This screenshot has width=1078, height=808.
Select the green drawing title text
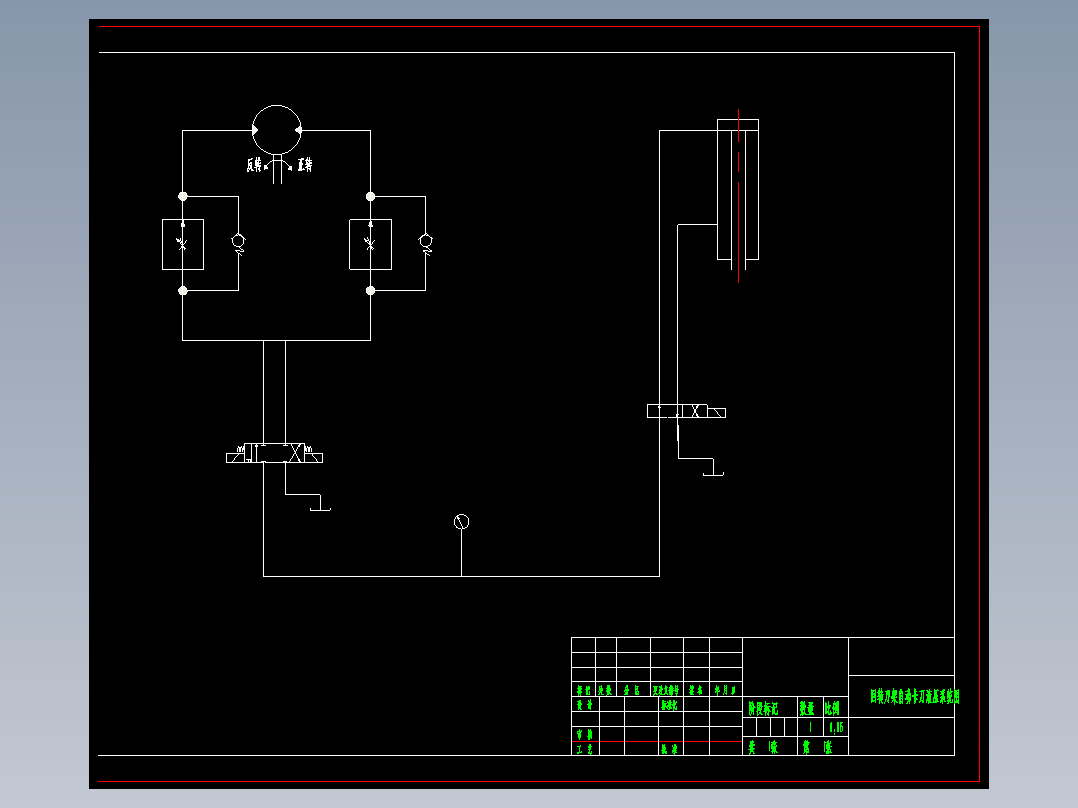(x=914, y=697)
